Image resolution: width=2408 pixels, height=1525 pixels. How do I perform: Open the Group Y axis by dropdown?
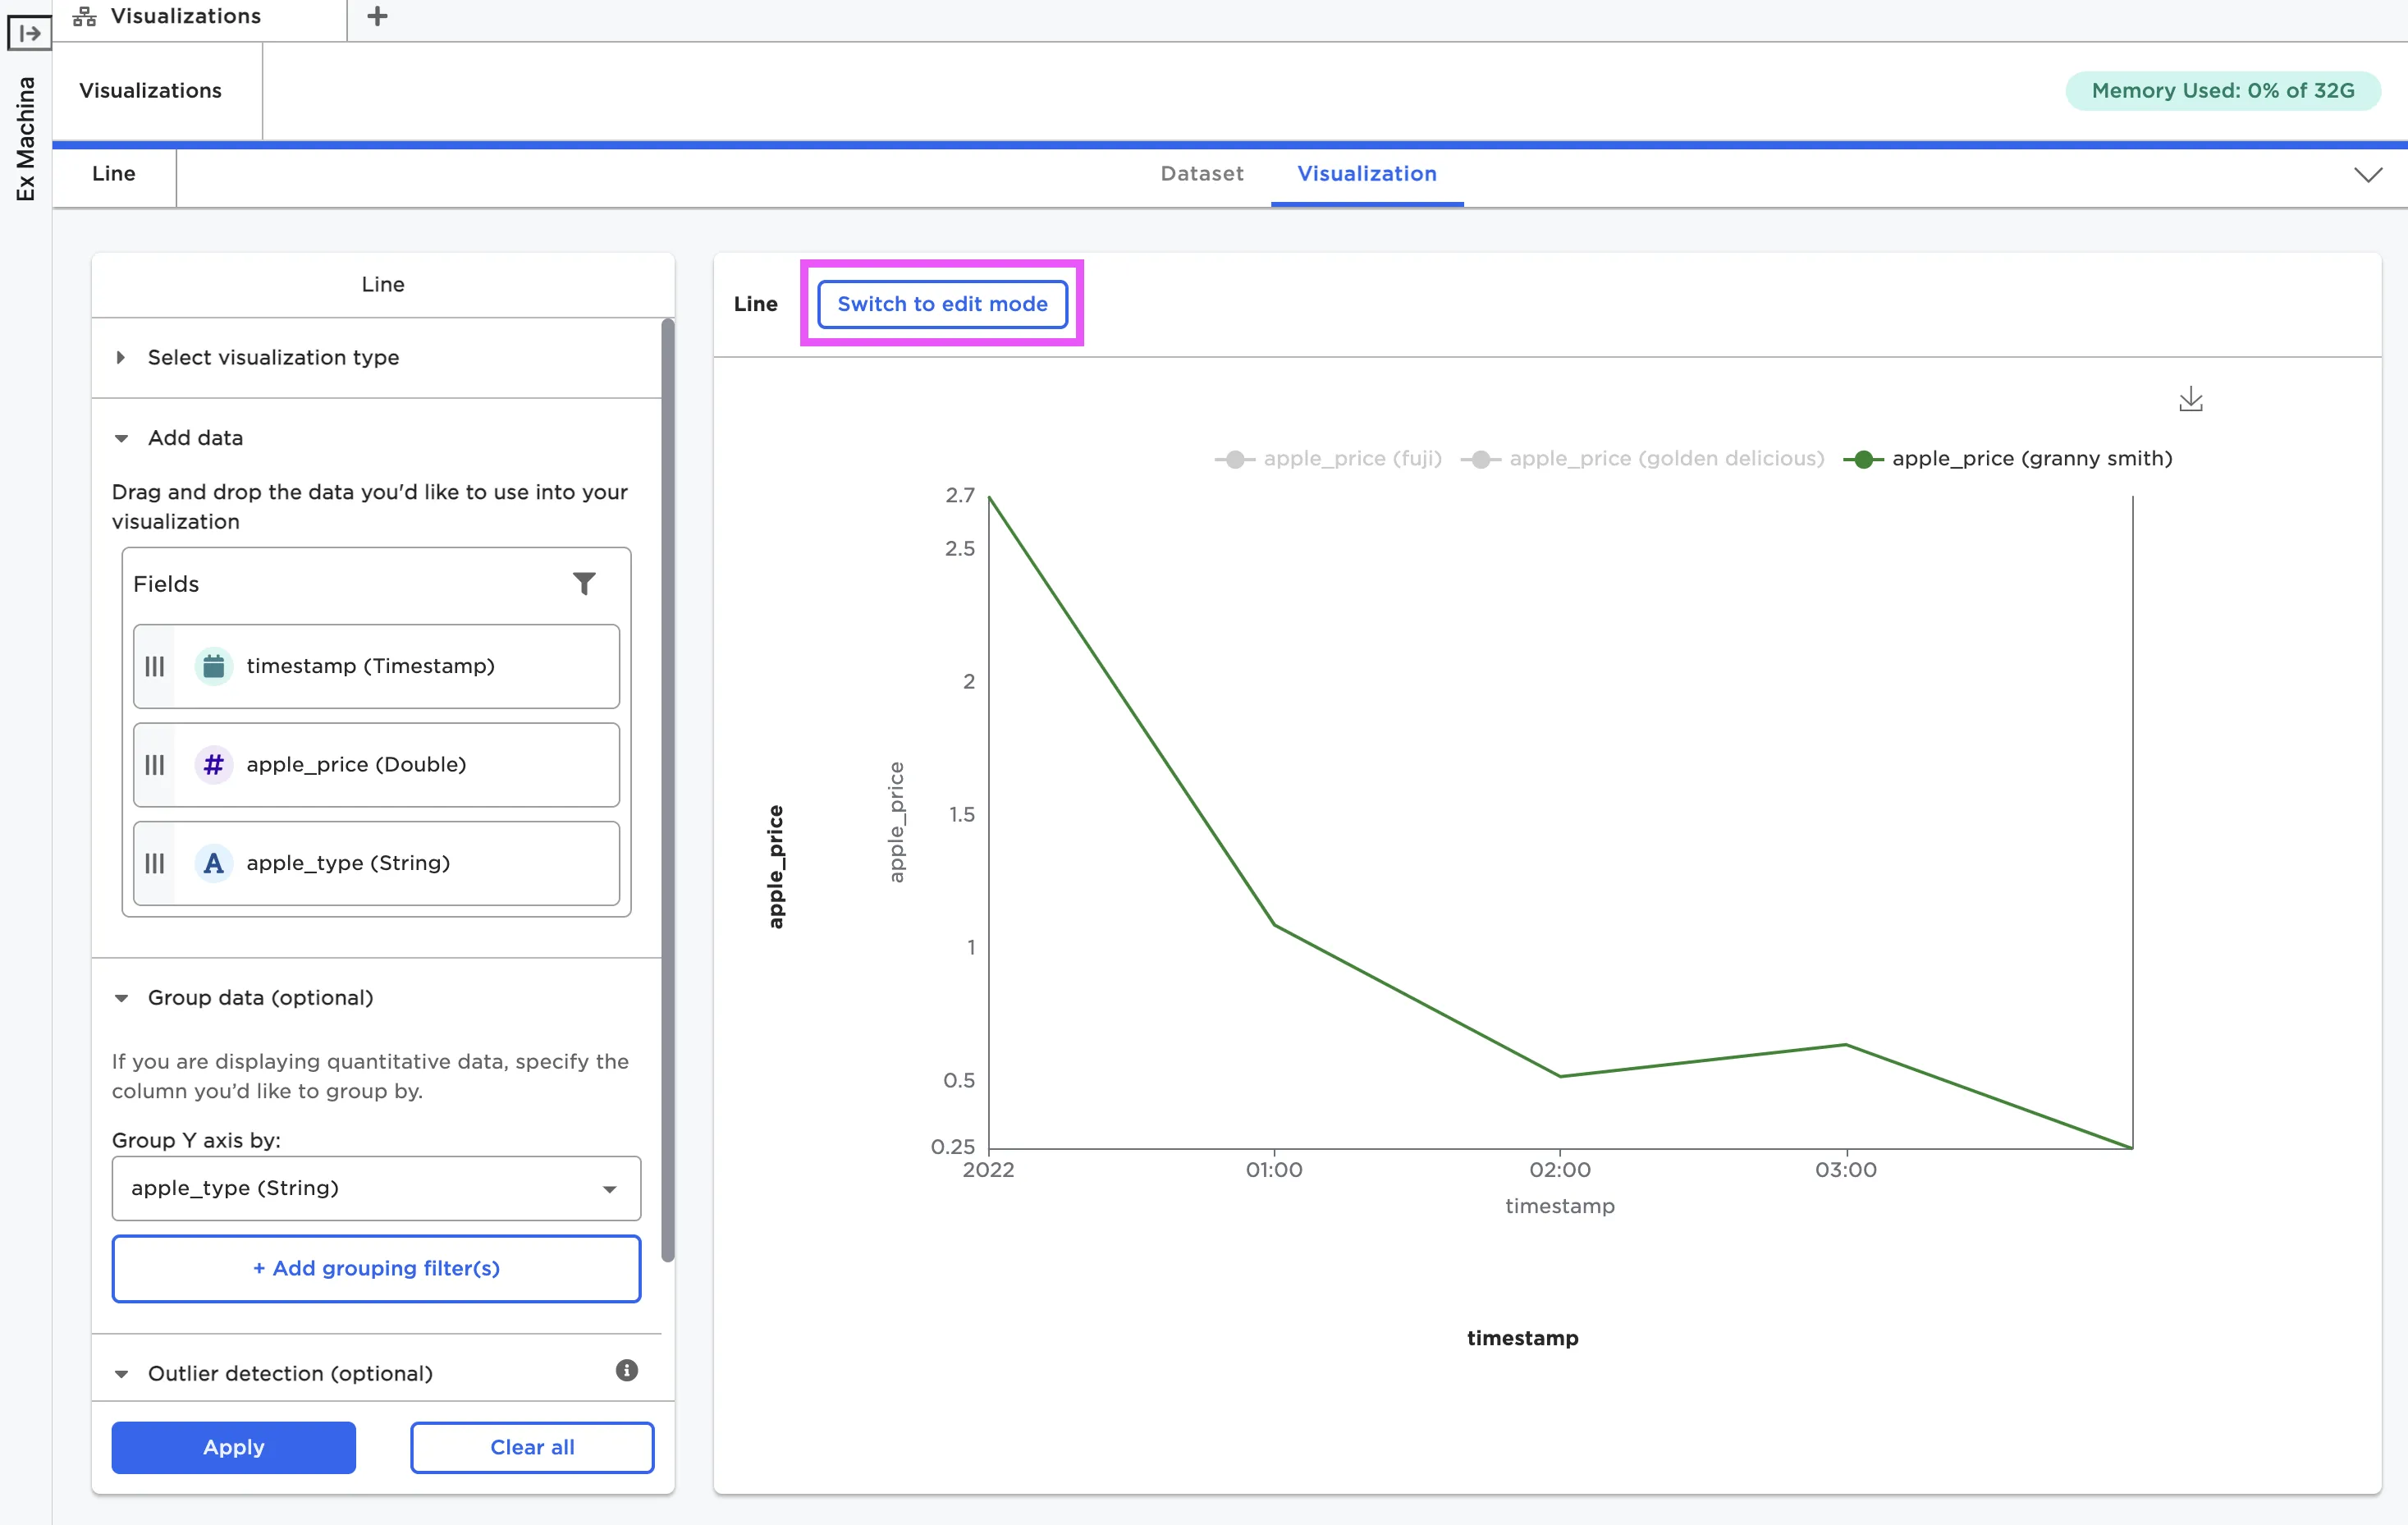[376, 1188]
